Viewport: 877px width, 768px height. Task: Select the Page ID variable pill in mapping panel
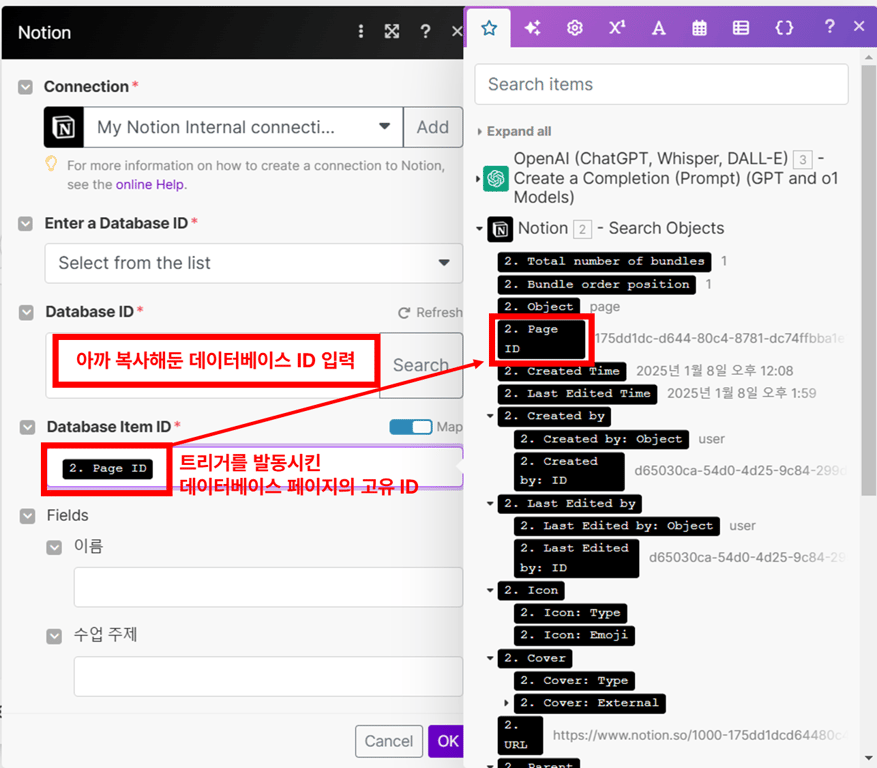coord(541,339)
